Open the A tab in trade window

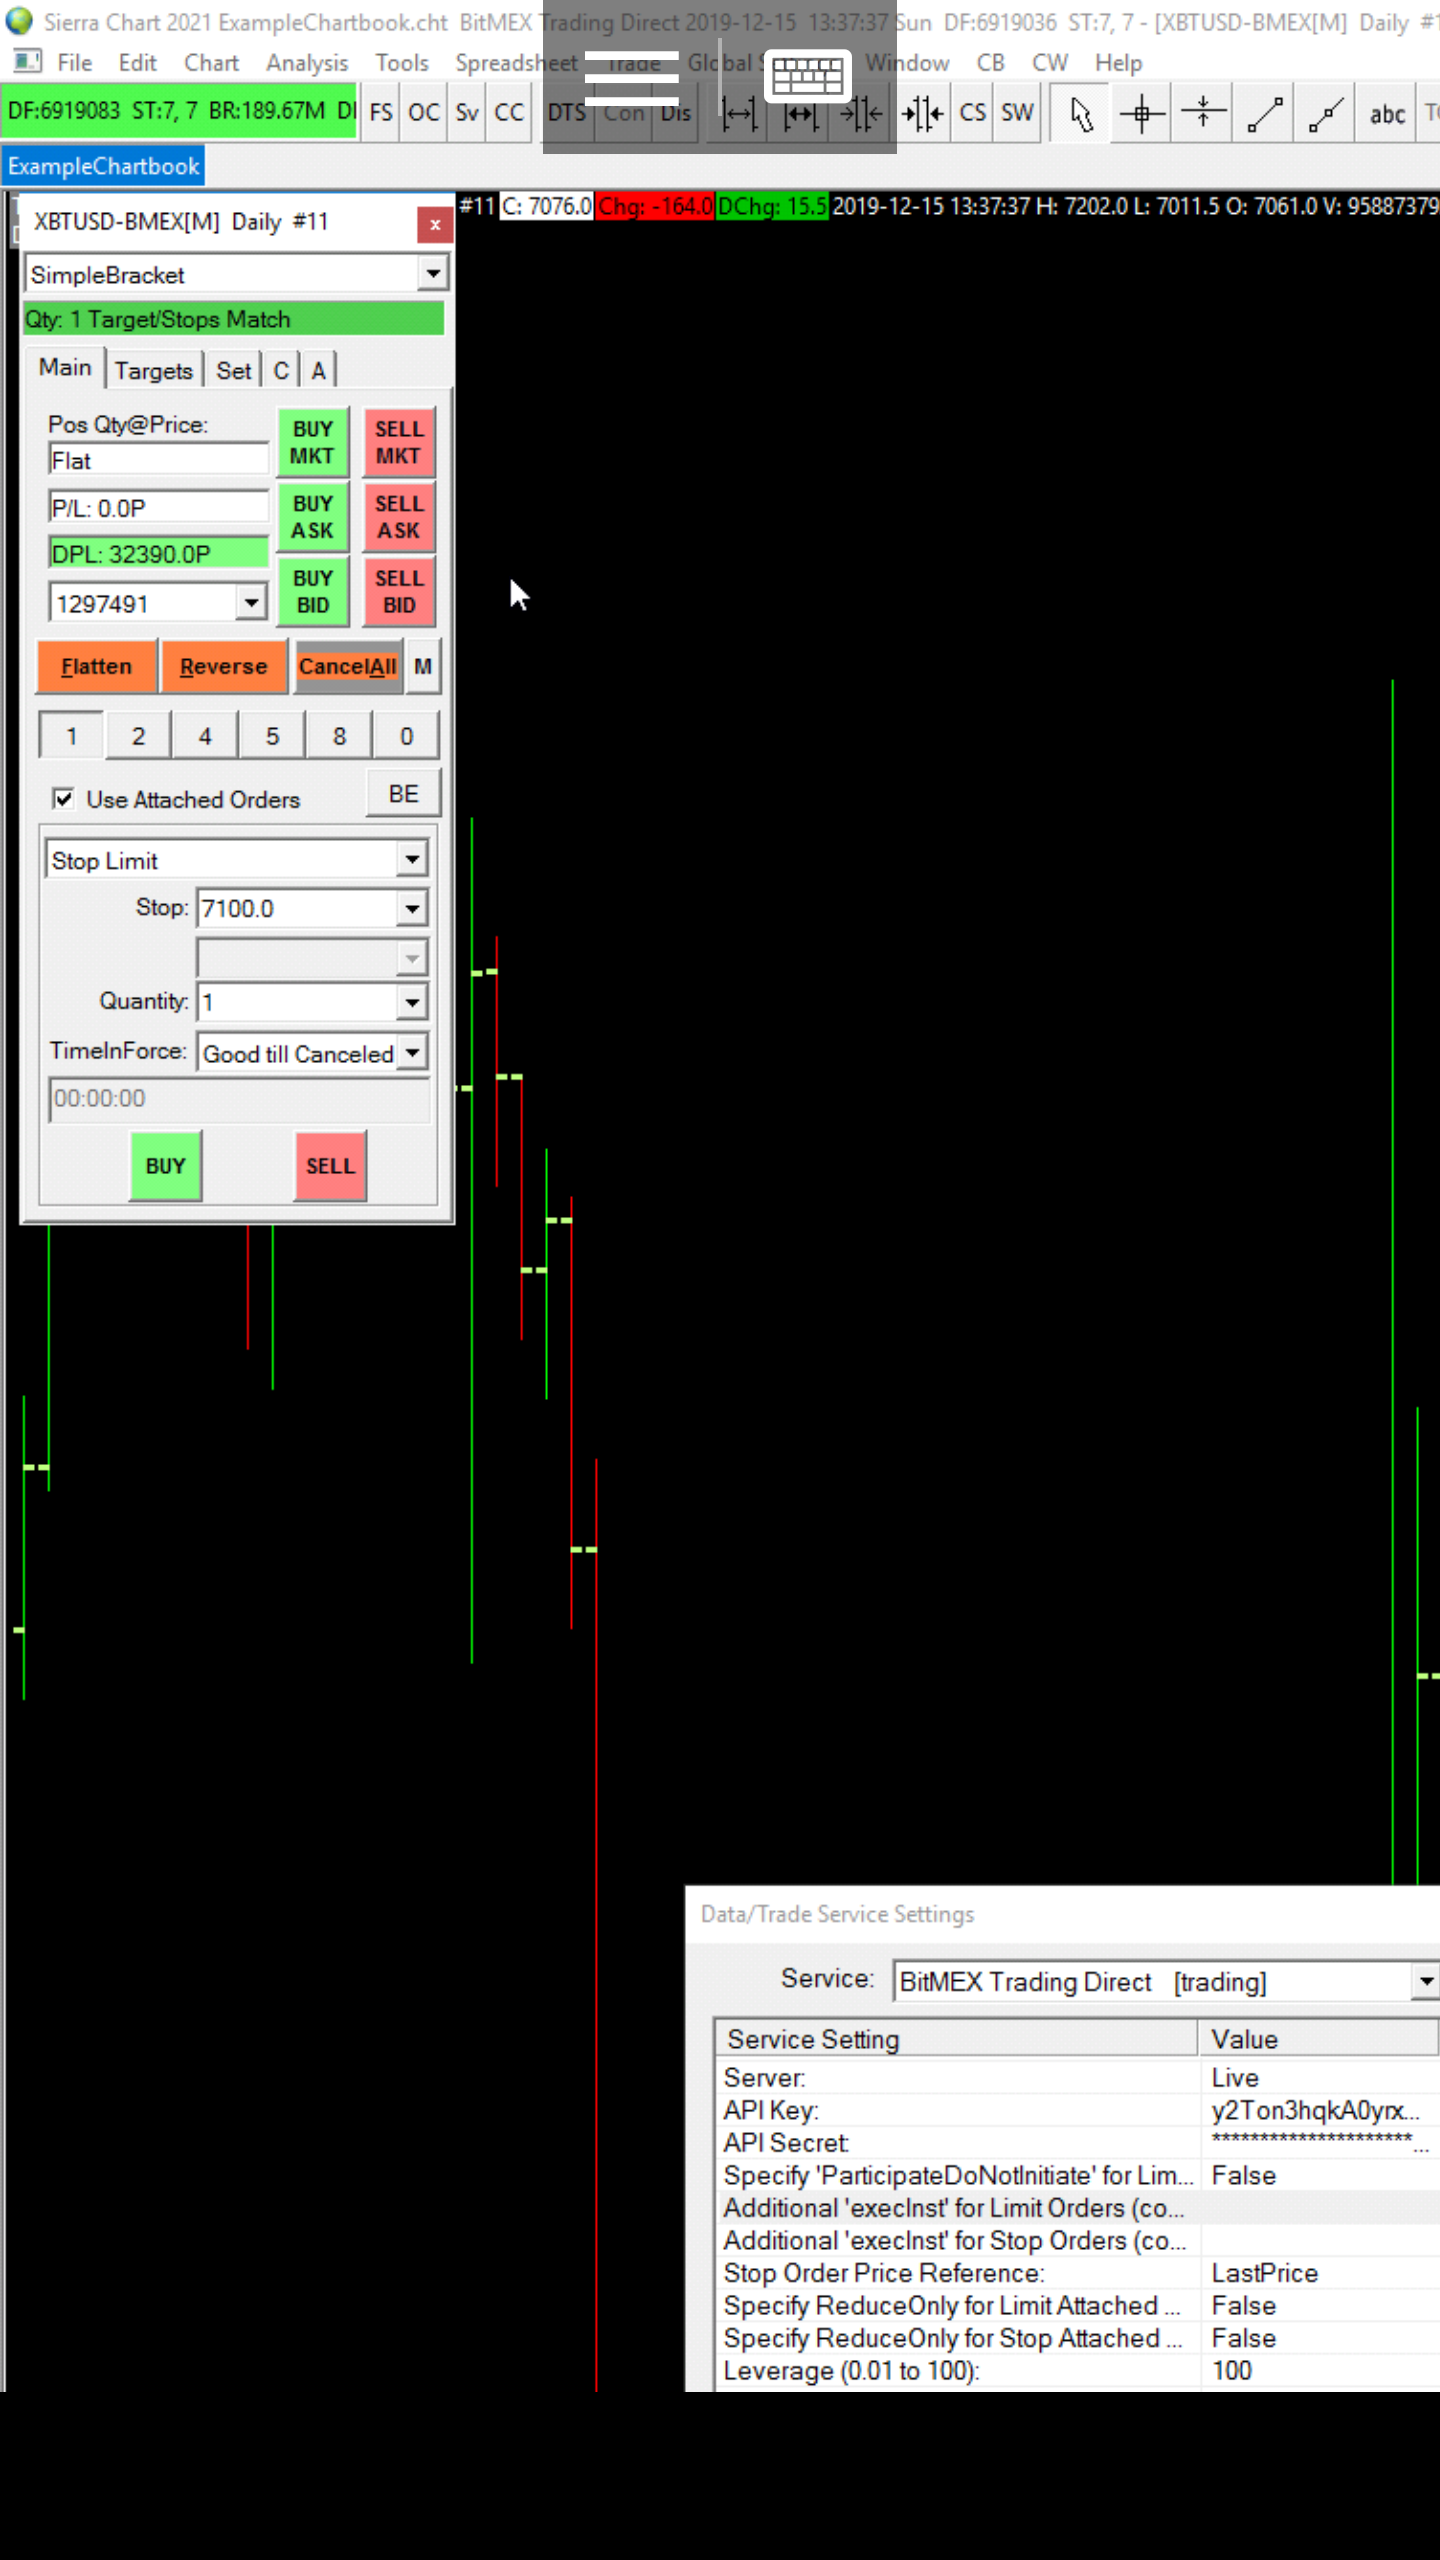(x=318, y=371)
